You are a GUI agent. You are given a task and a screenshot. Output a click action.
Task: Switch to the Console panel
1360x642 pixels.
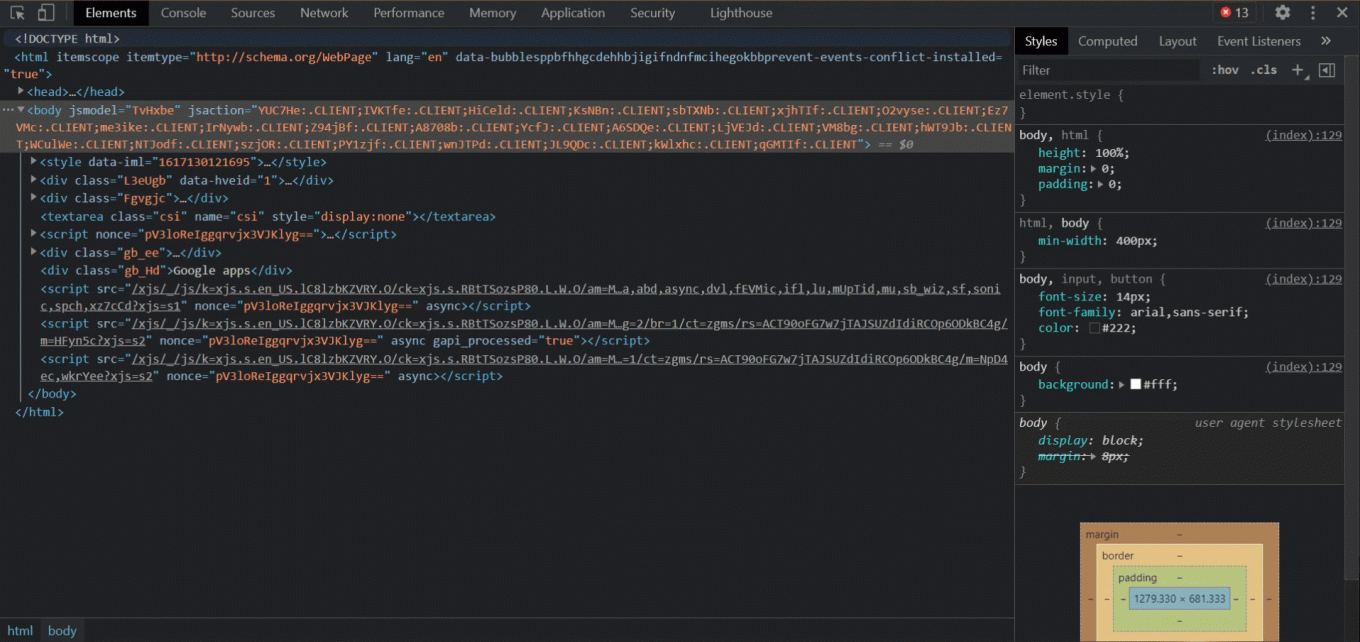(x=183, y=12)
